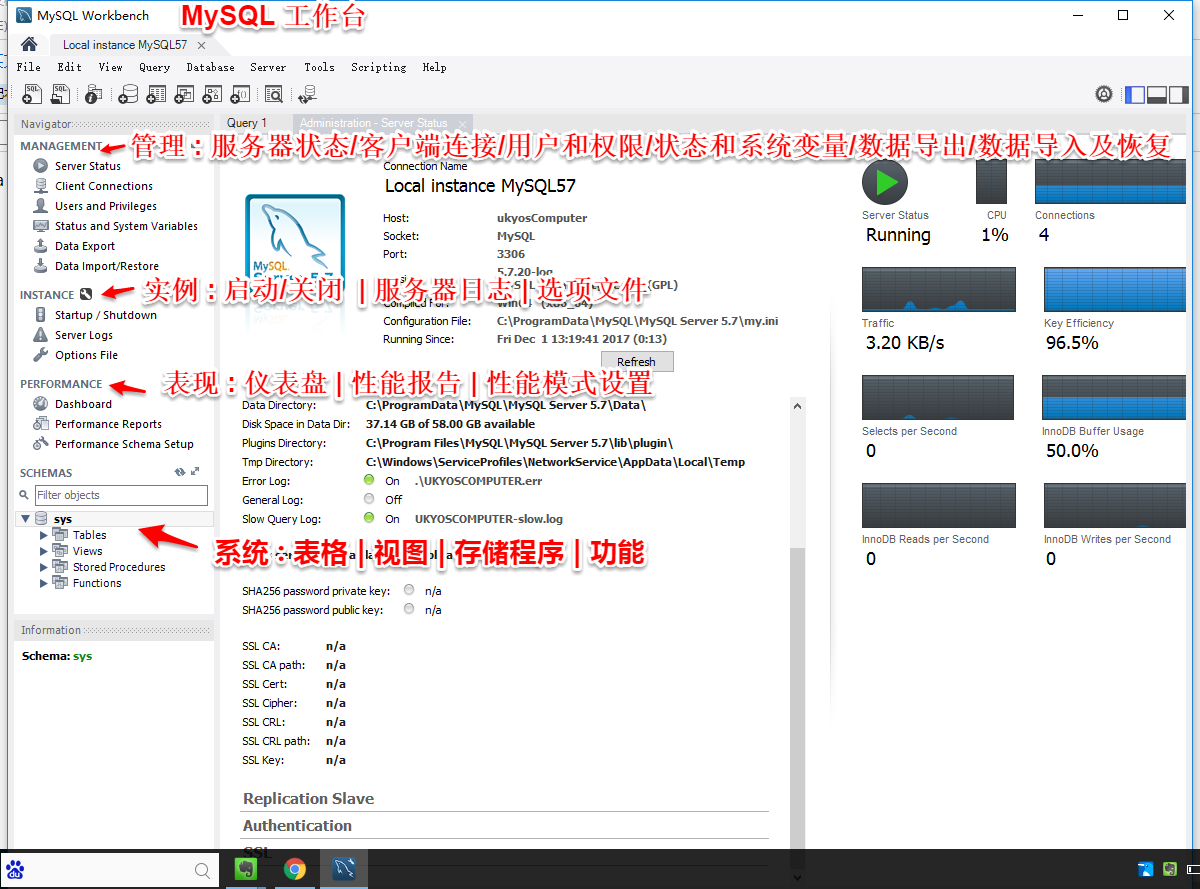This screenshot has width=1200, height=889.
Task: Open preferences gear icon at top right
Action: click(1104, 94)
